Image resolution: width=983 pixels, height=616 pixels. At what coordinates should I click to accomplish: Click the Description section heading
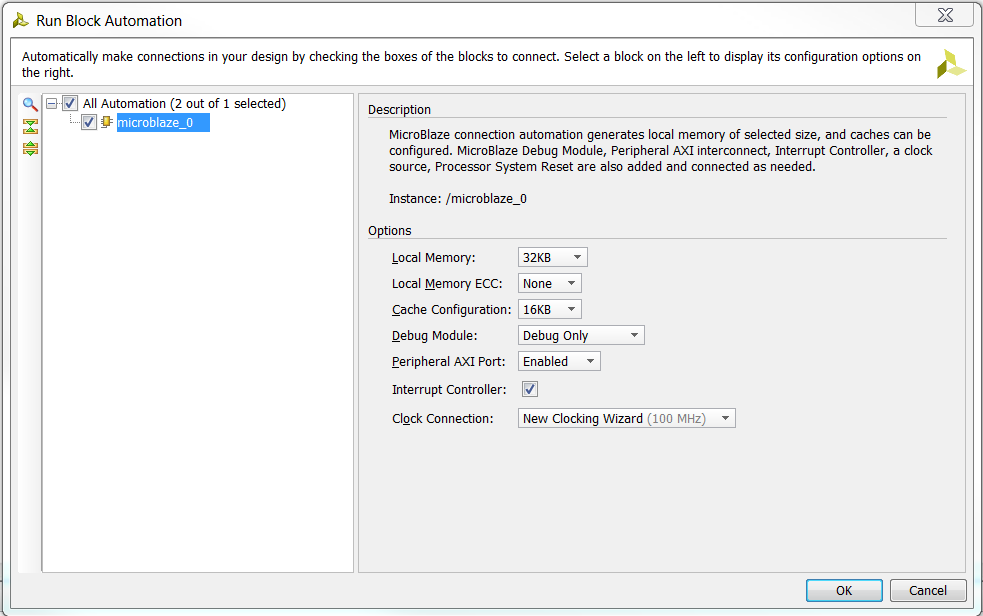coord(399,110)
